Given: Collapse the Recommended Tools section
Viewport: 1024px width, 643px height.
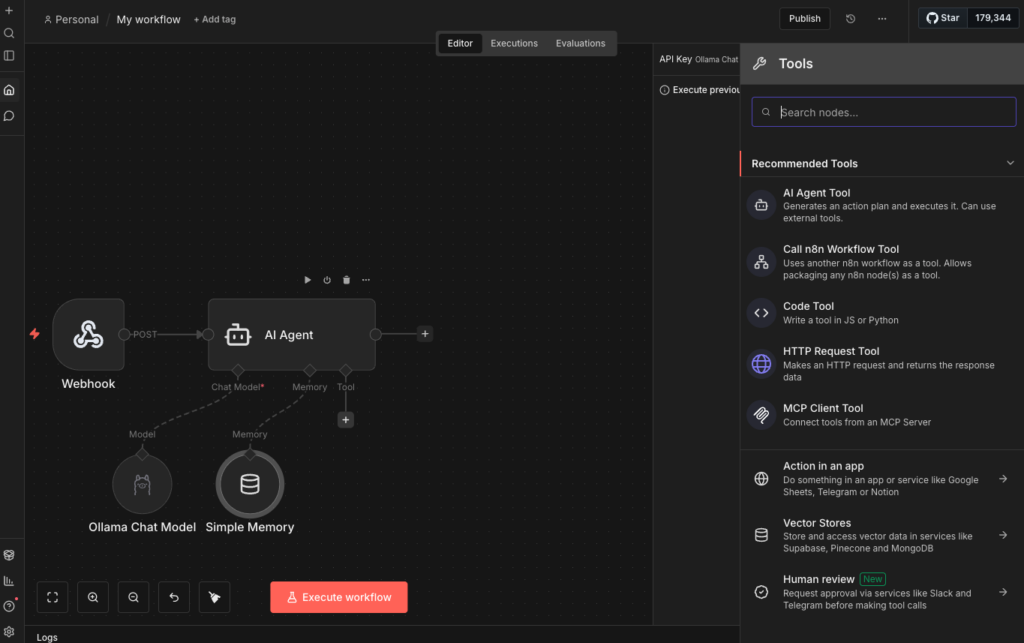Looking at the screenshot, I should pyautogui.click(x=1009, y=163).
